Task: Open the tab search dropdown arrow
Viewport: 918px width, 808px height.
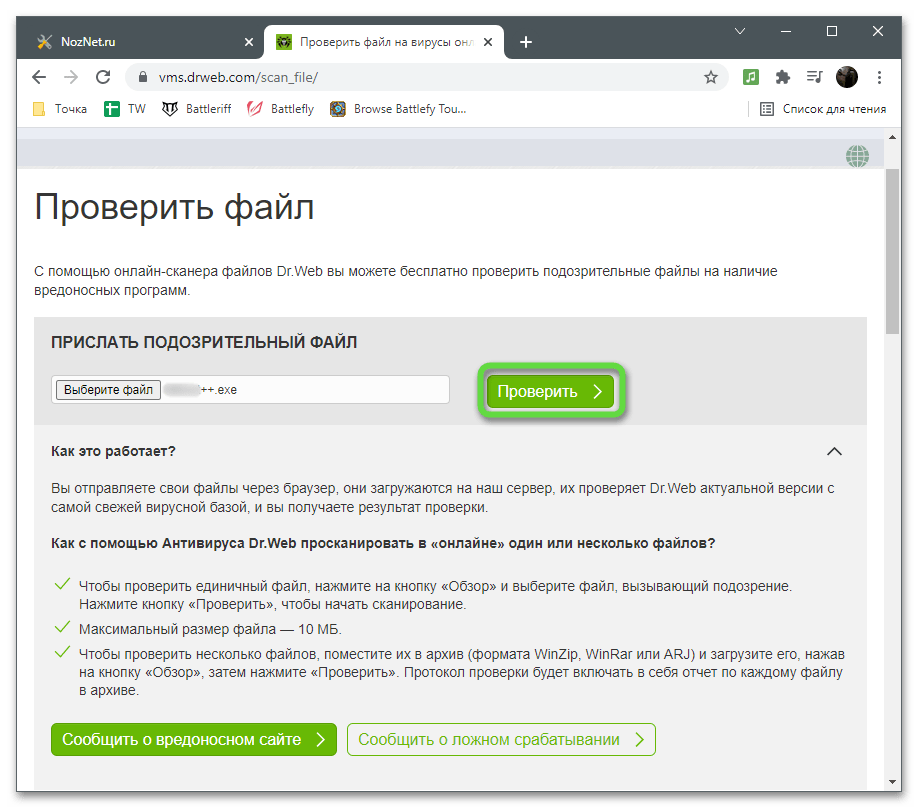Action: click(x=740, y=31)
